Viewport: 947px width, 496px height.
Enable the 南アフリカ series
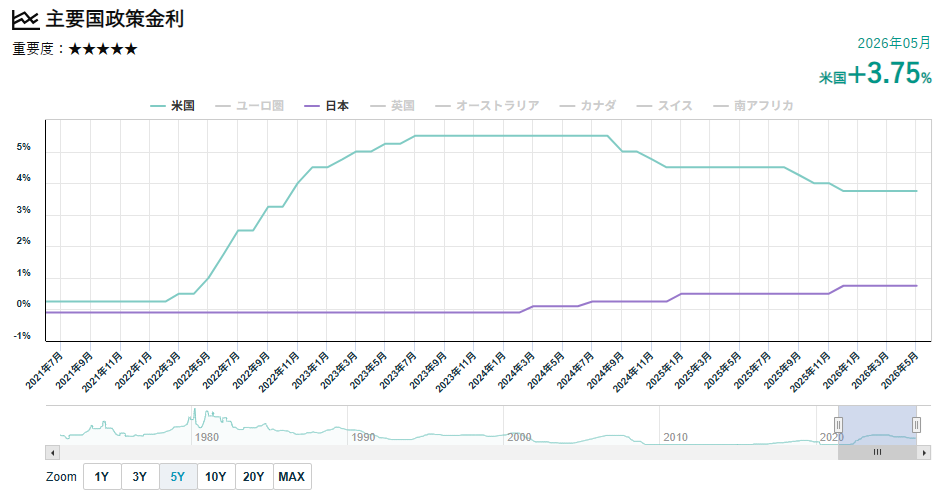pyautogui.click(x=753, y=106)
